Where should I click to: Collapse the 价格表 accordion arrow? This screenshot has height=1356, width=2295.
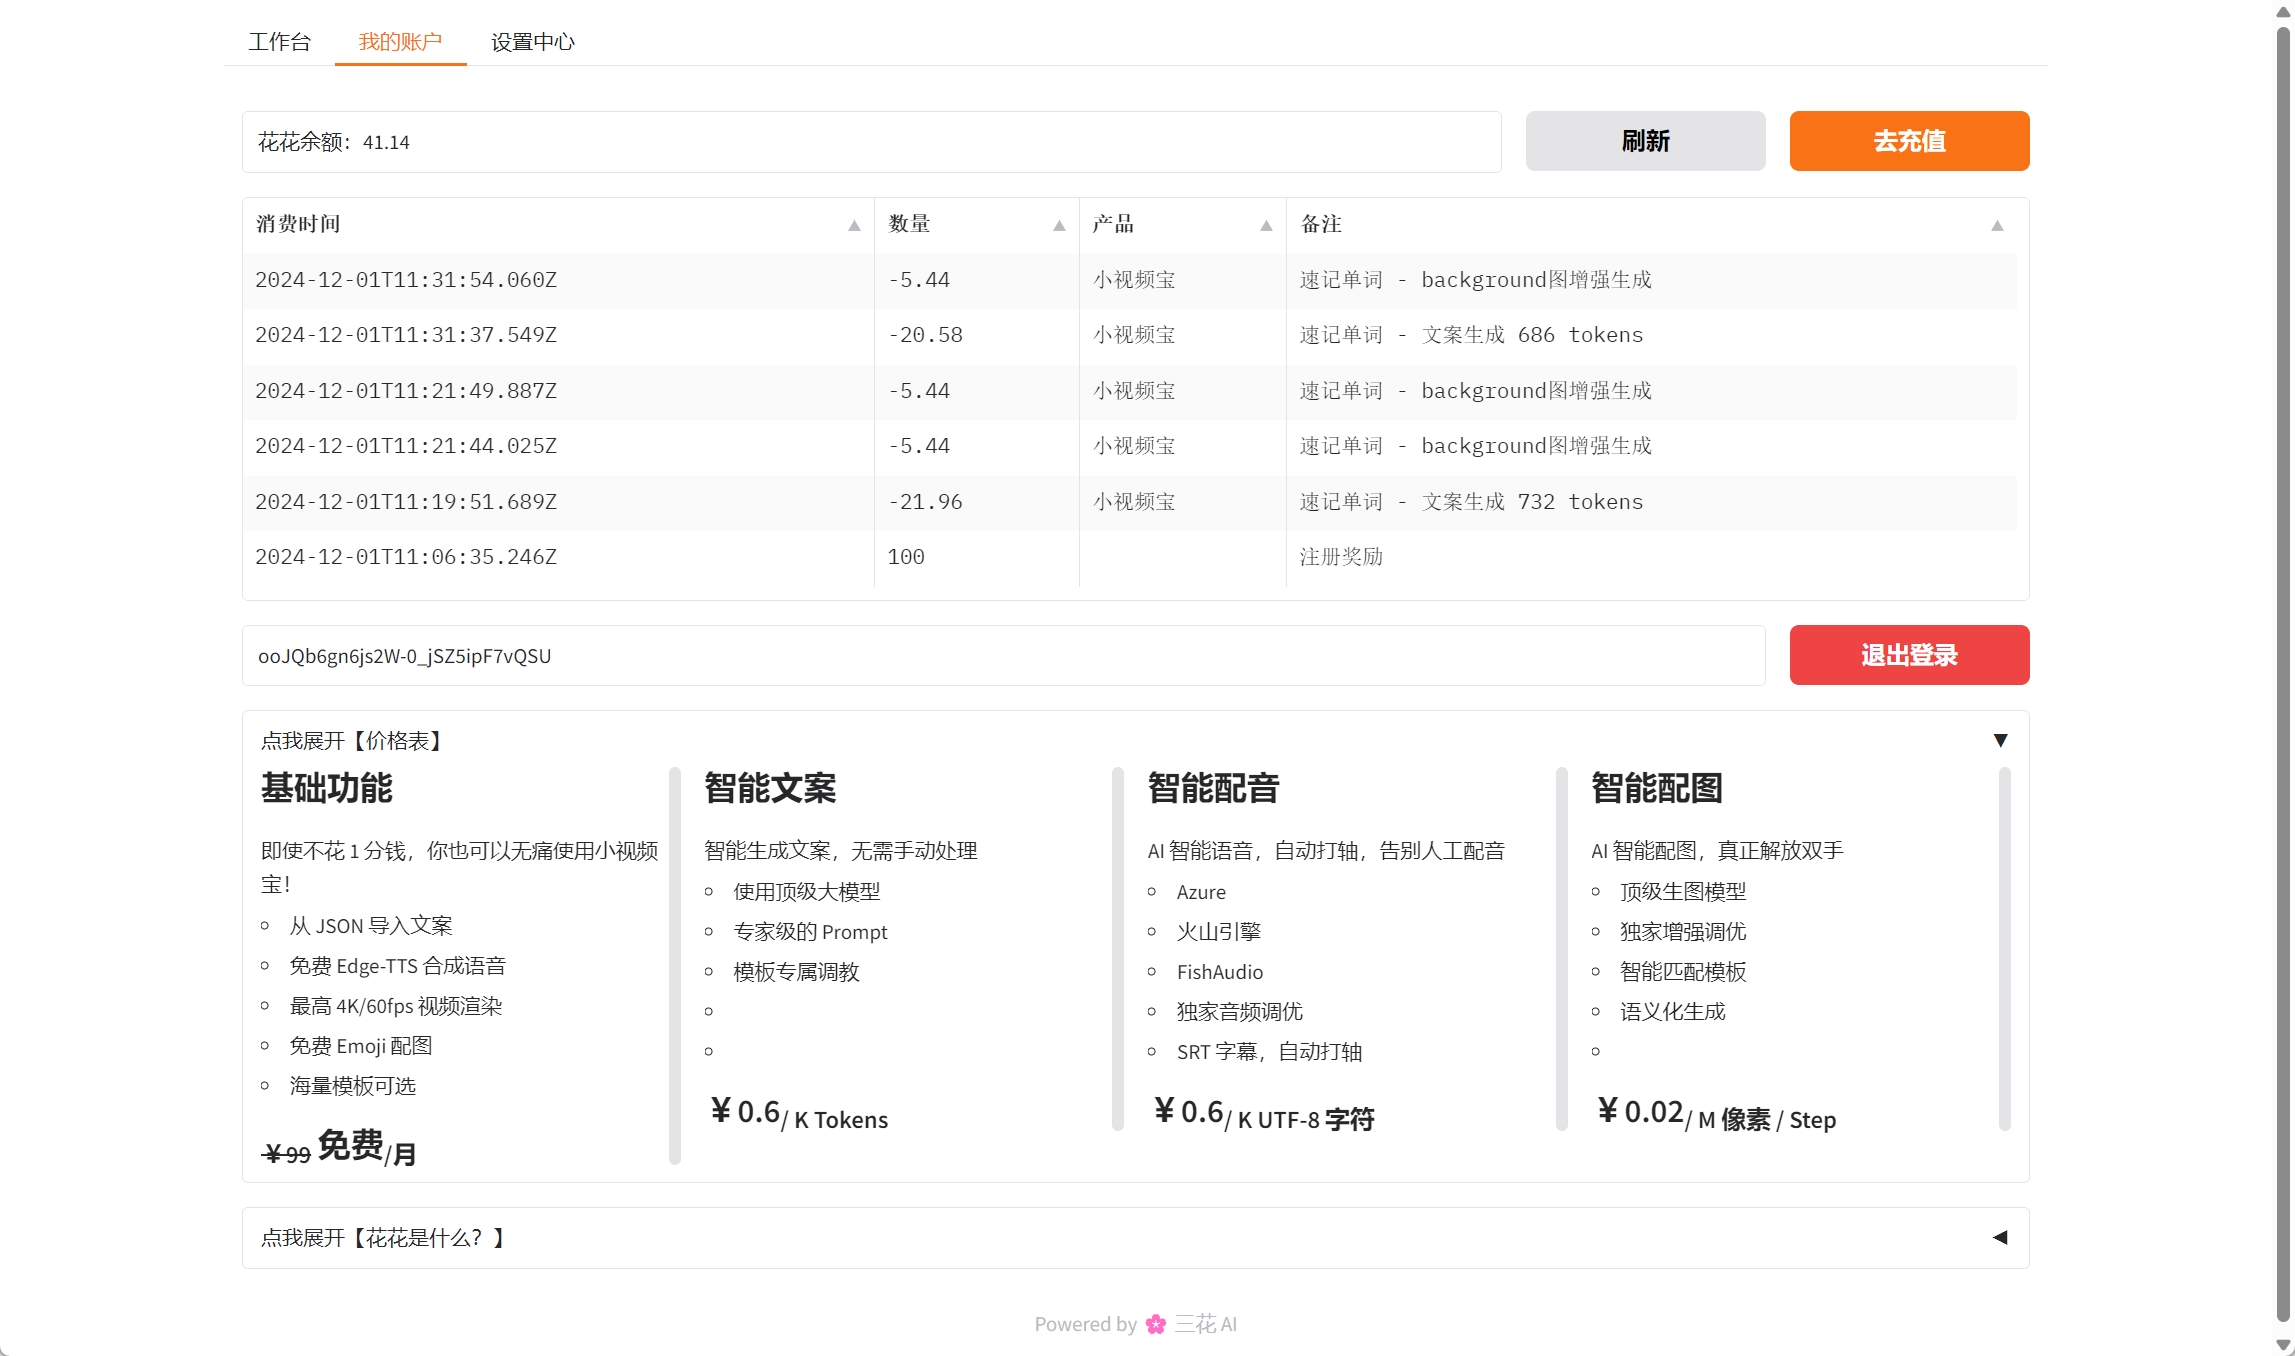tap(2000, 740)
